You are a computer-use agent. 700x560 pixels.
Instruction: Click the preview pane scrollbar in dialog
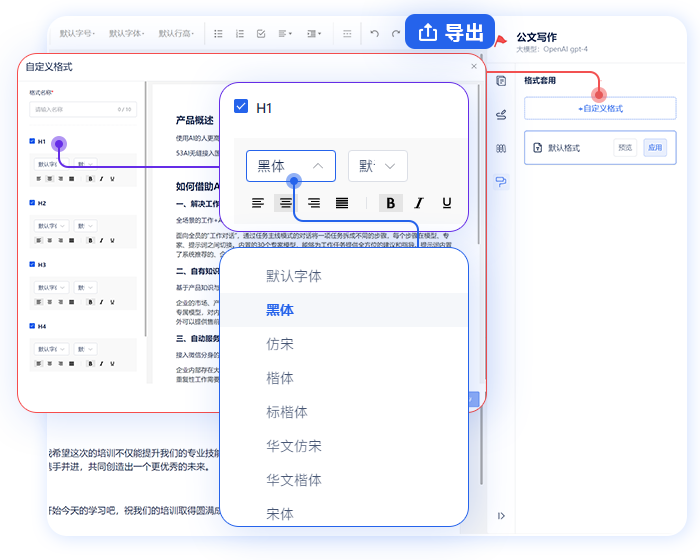click(479, 164)
